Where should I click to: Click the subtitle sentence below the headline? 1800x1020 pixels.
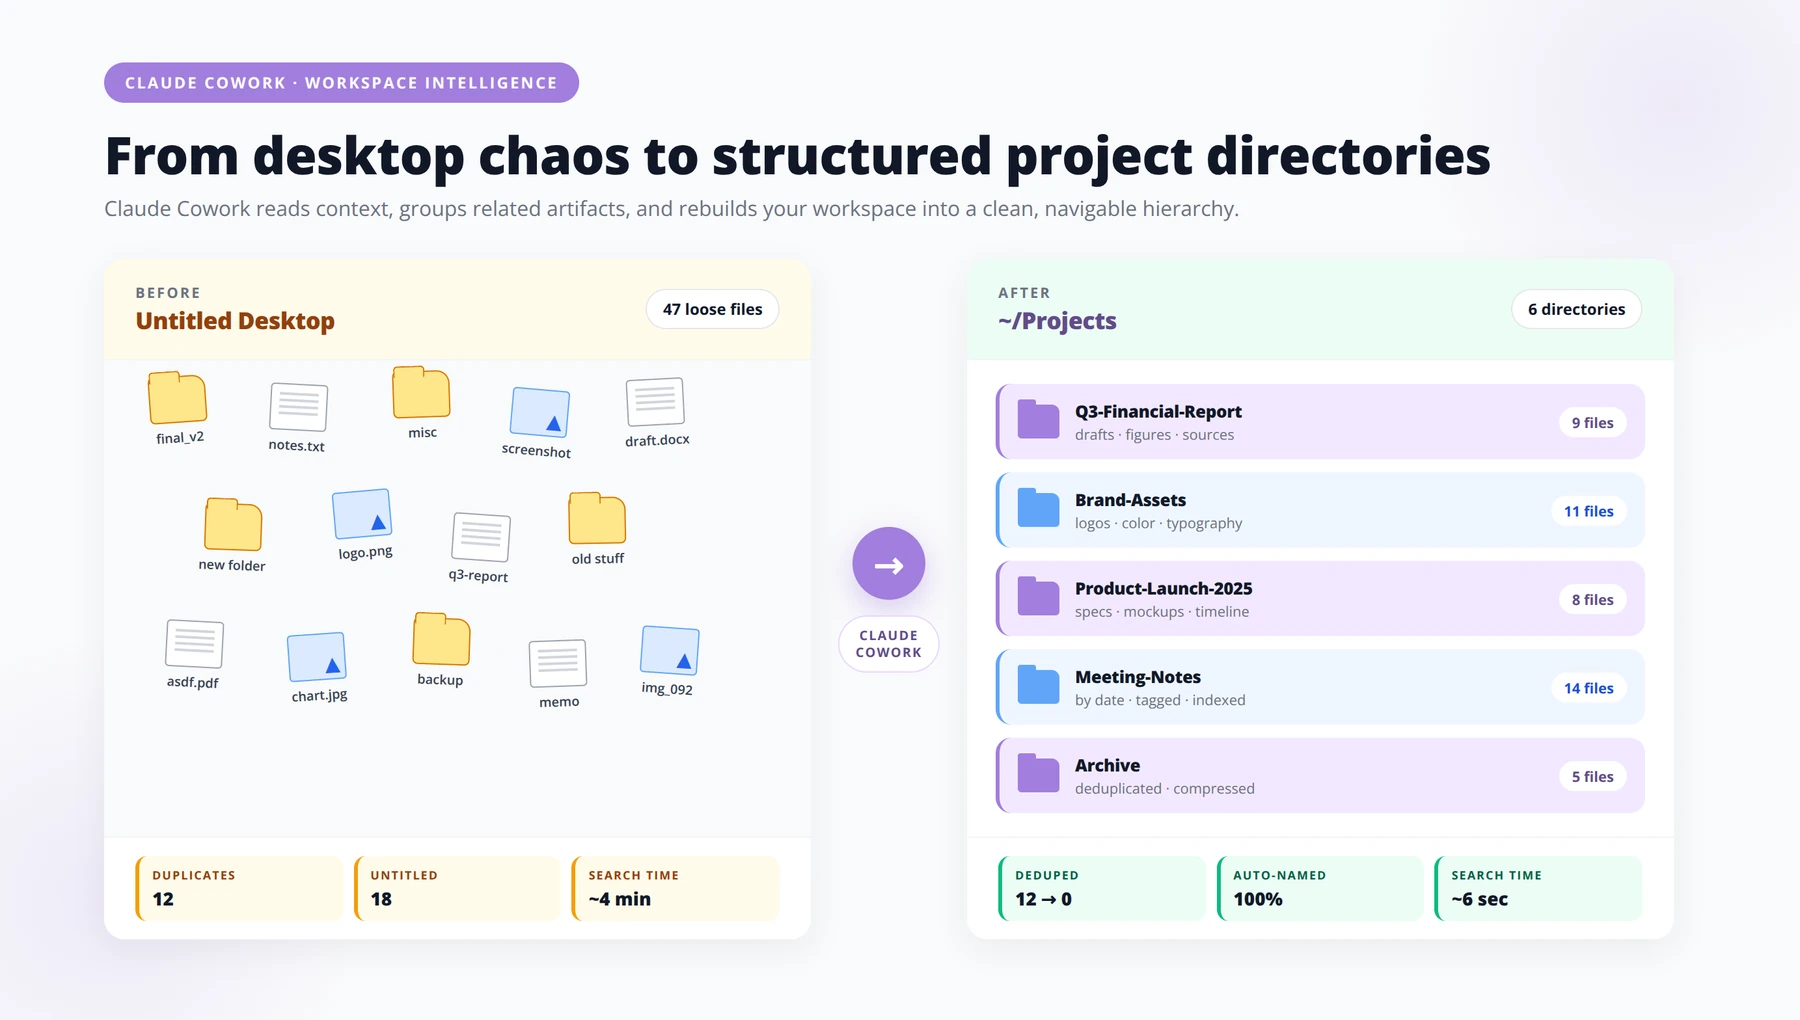coord(671,209)
